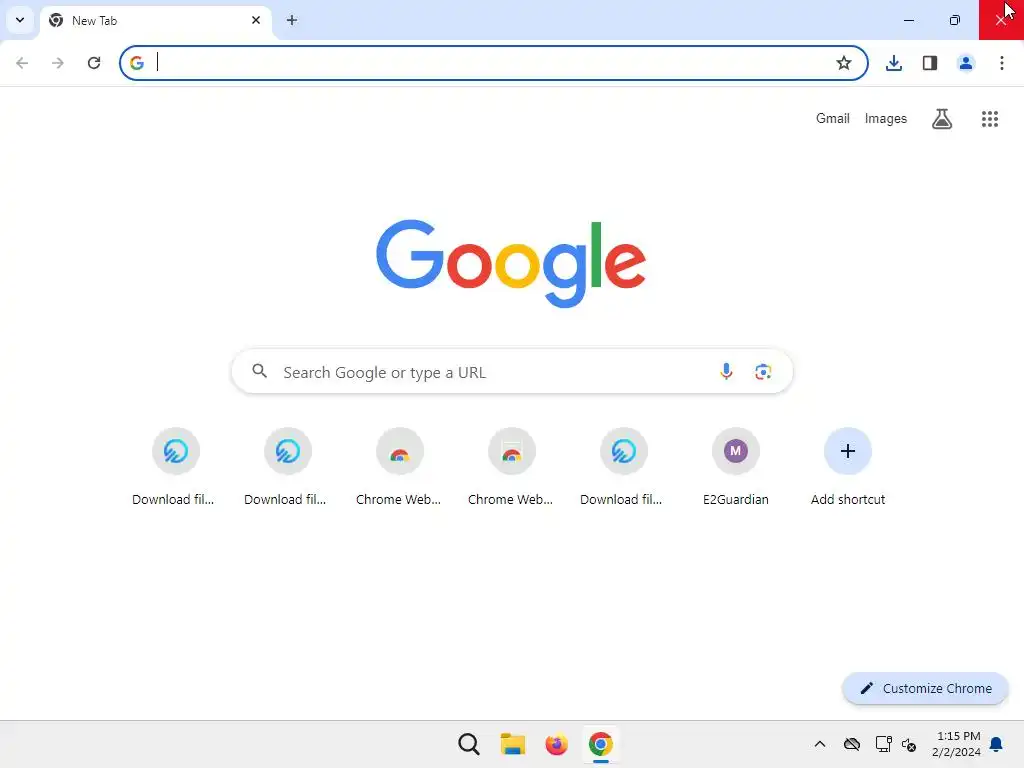Minimize the Chrome window
1024x768 pixels.
click(909, 20)
